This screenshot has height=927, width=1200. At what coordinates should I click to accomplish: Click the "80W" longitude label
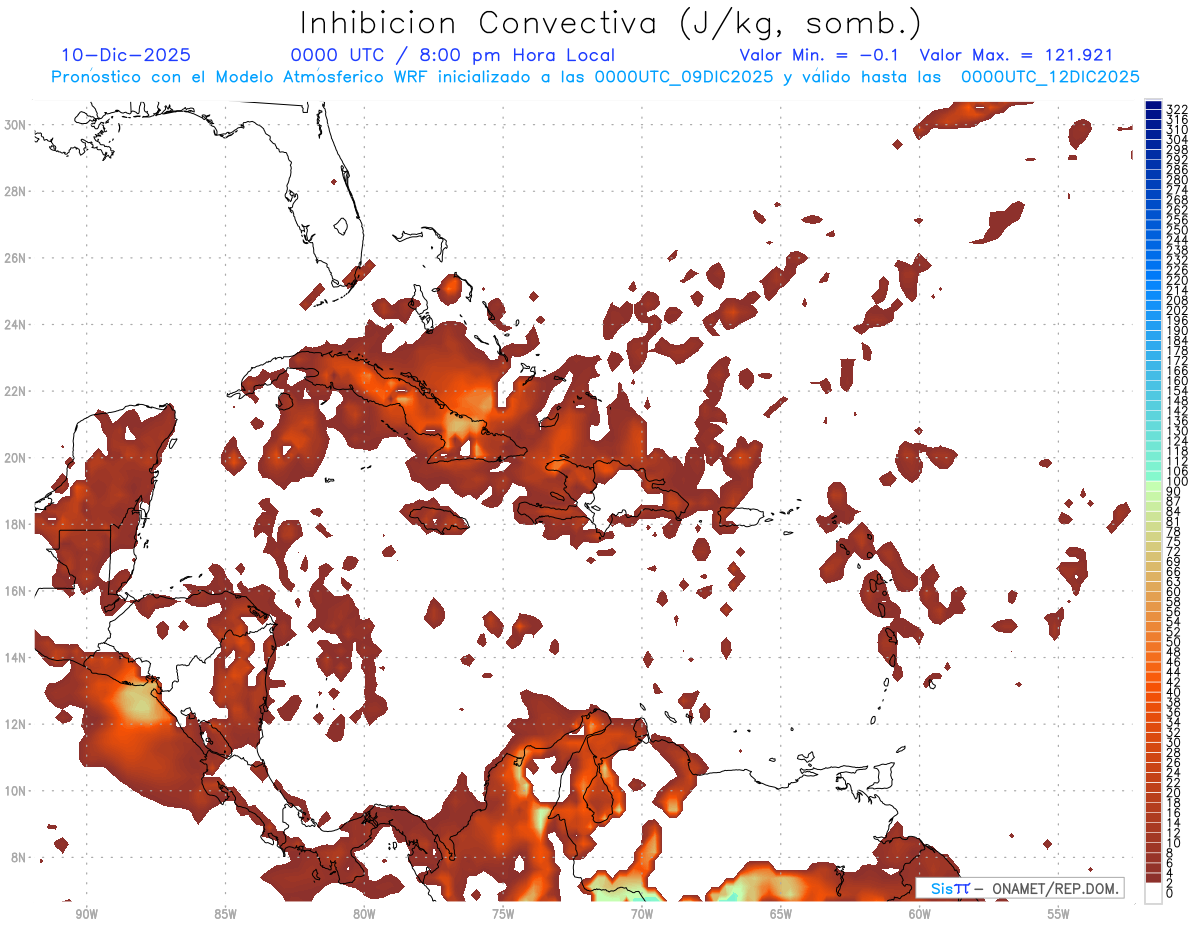[x=364, y=914]
